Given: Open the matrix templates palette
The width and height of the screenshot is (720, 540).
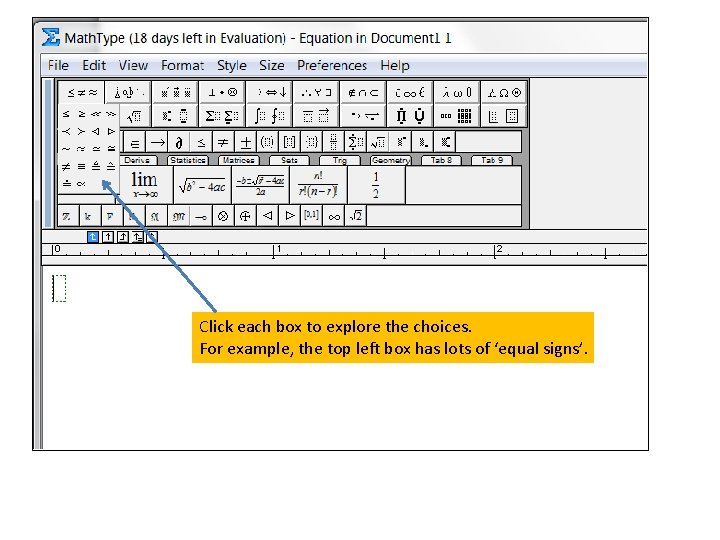Looking at the screenshot, I should click(x=456, y=116).
